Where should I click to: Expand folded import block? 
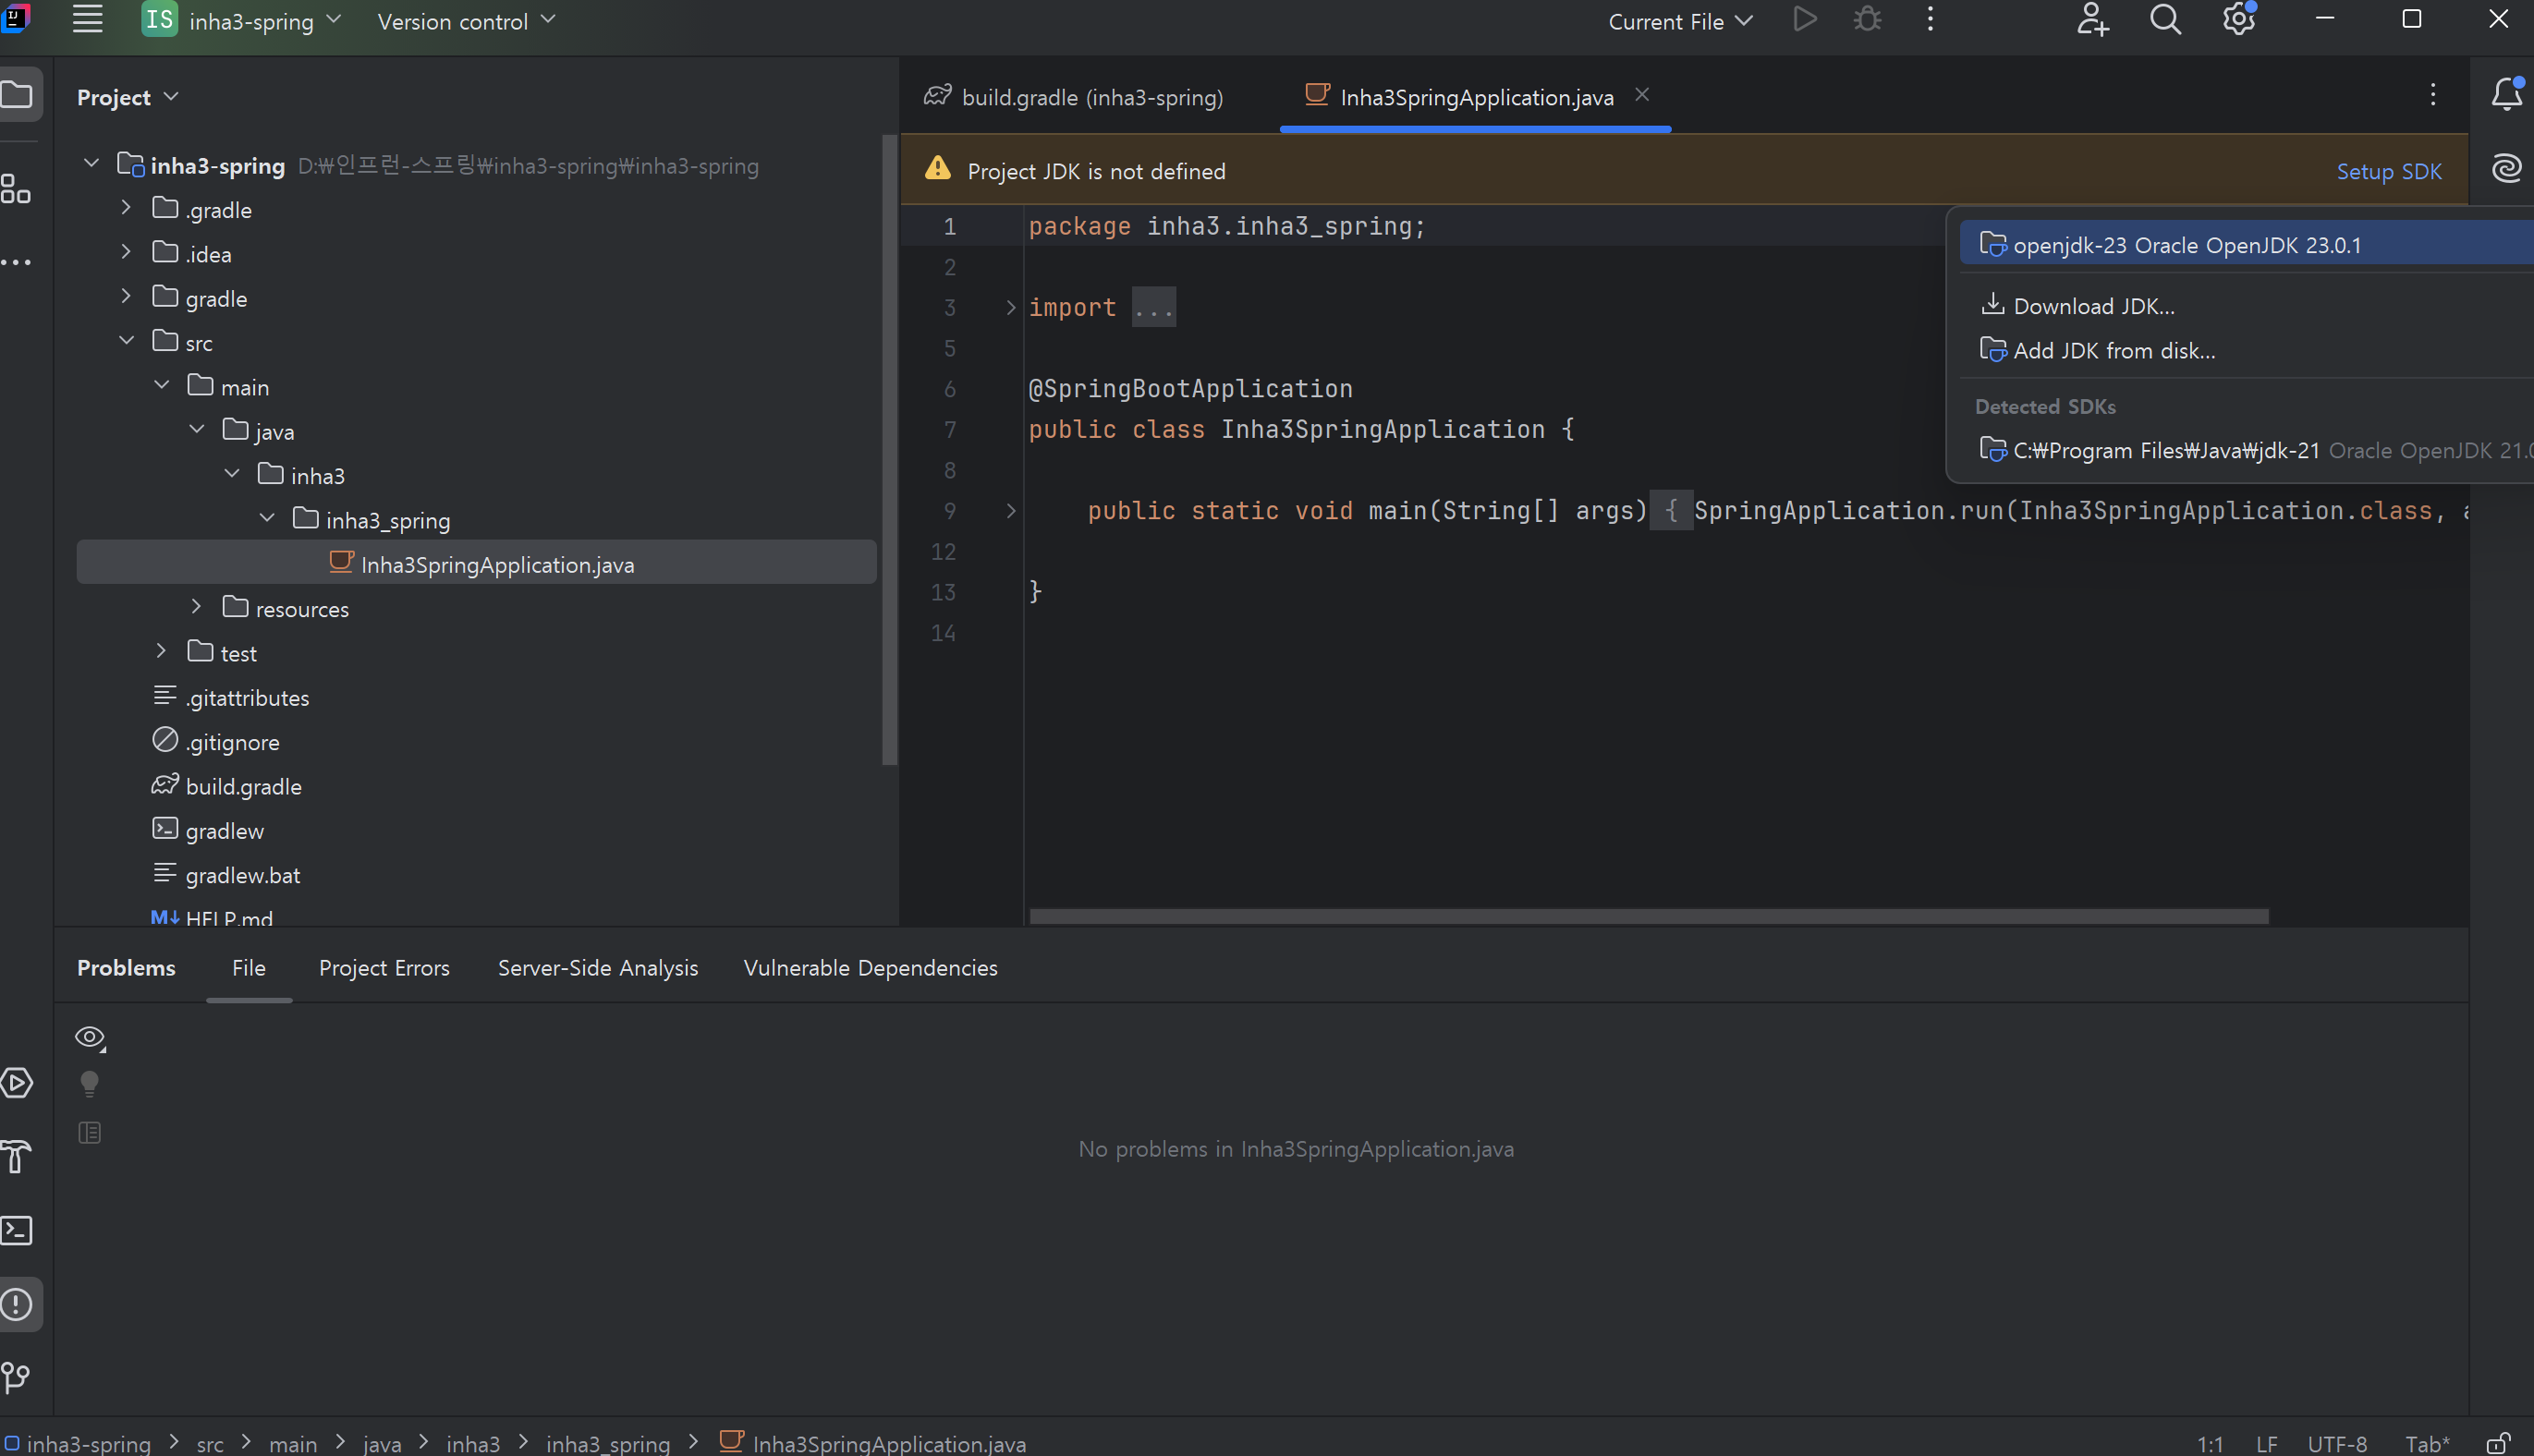click(x=1011, y=307)
